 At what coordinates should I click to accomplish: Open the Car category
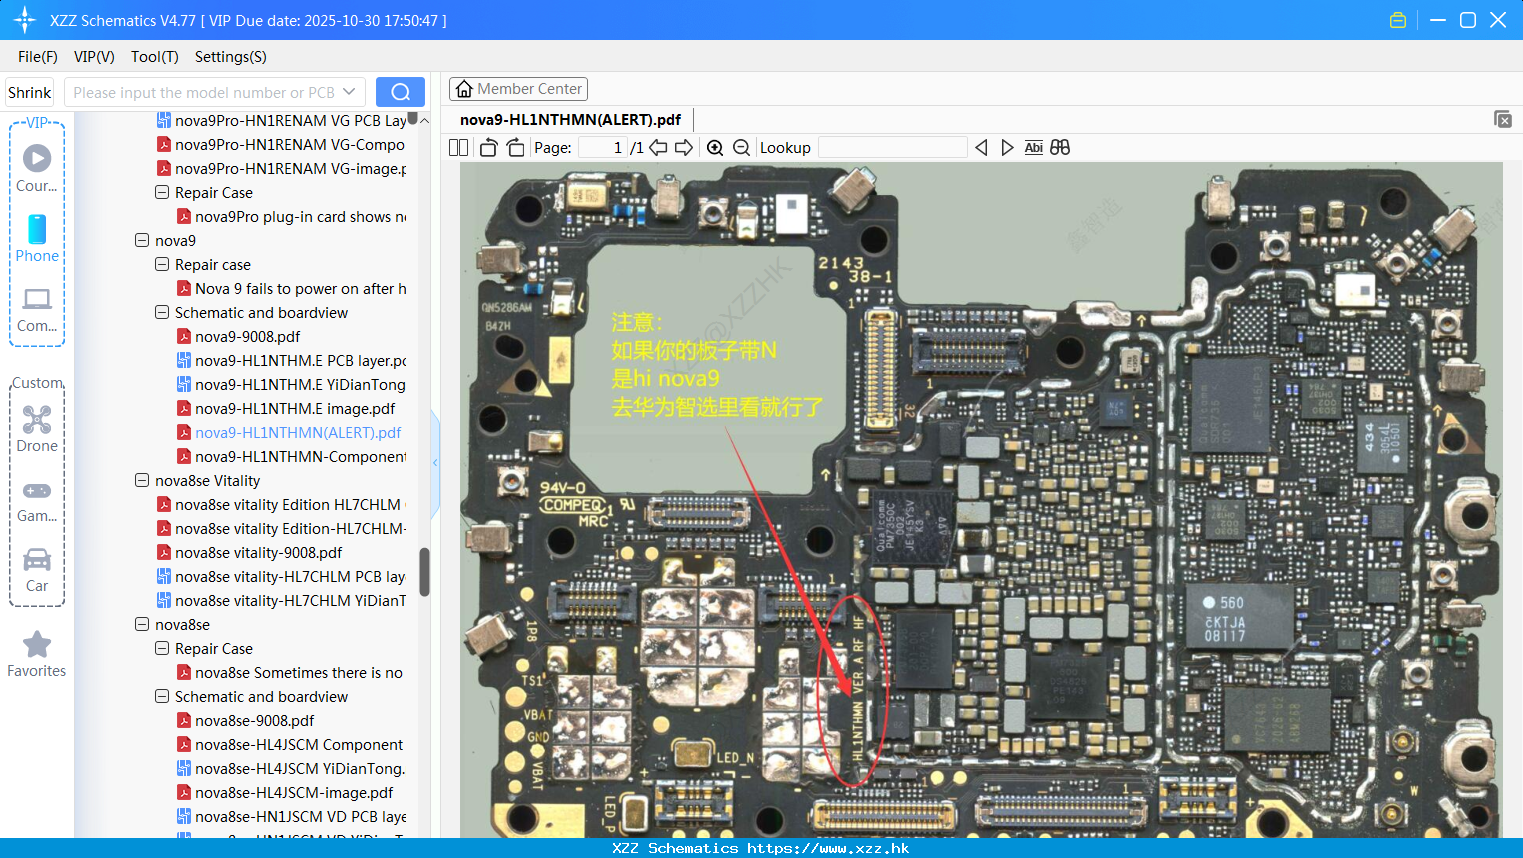point(37,569)
